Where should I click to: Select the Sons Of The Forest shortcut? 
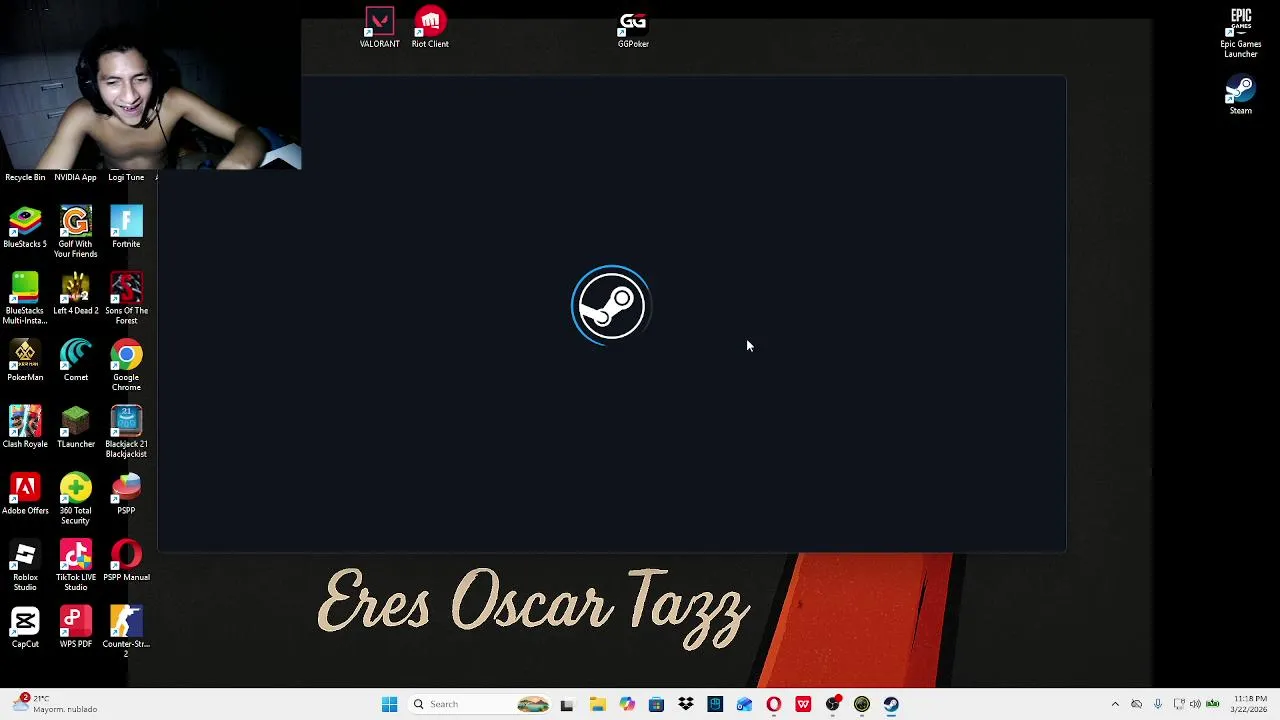126,299
